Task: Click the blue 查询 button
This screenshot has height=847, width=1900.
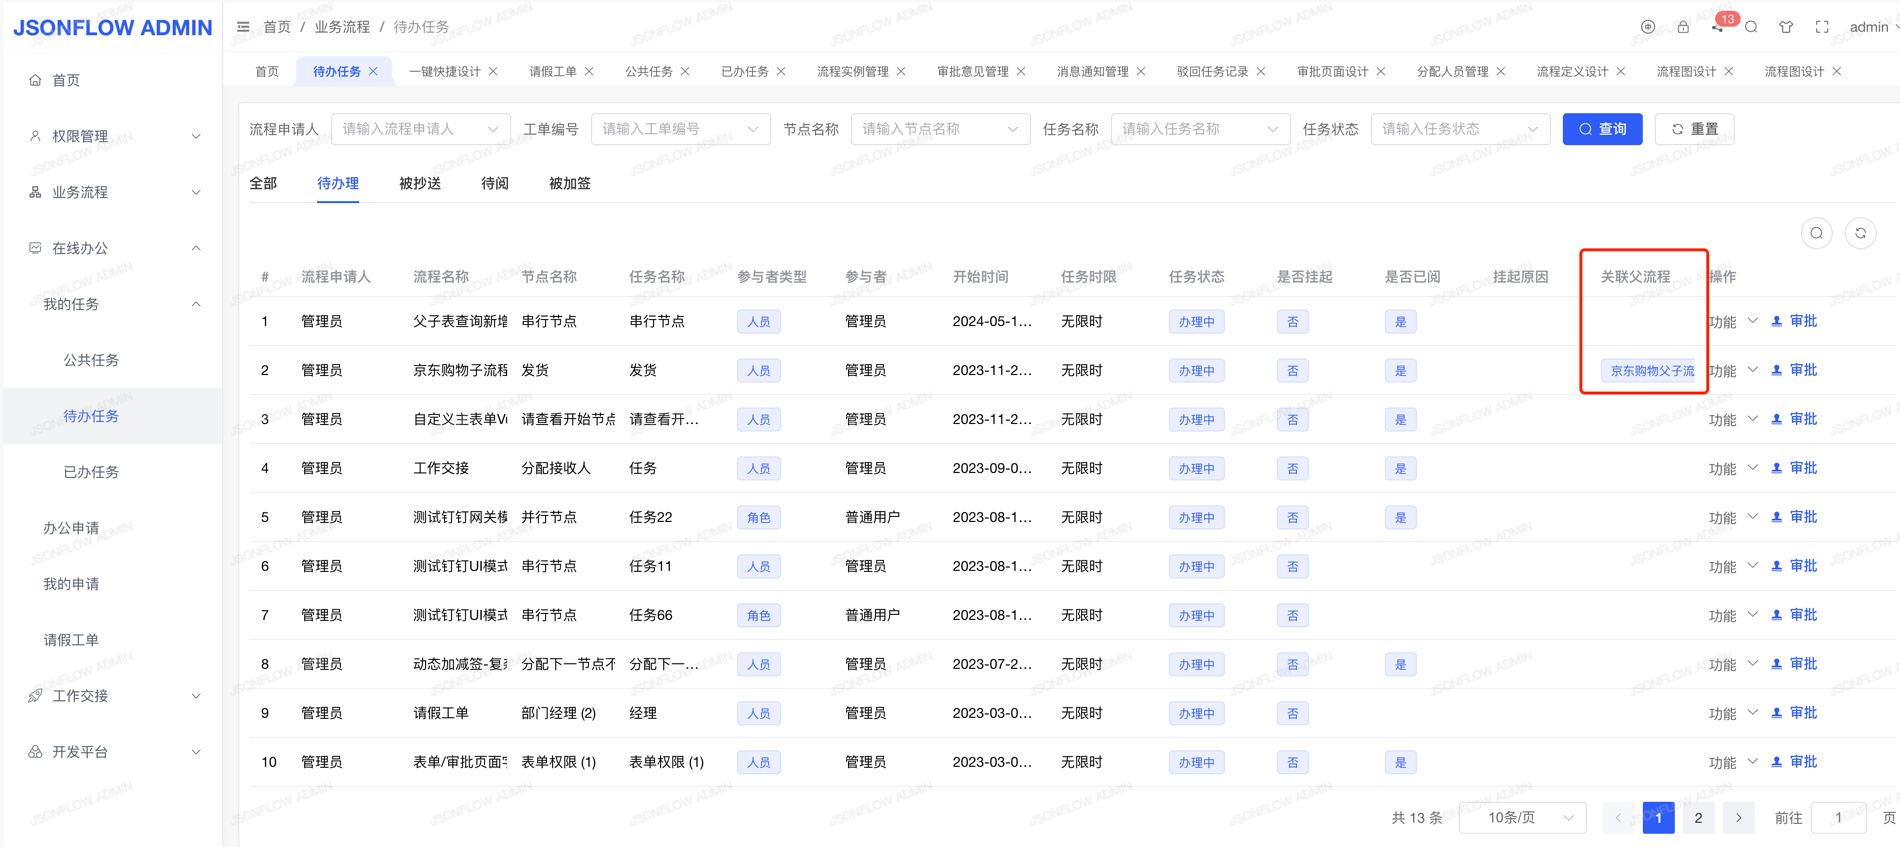Action: point(1601,129)
